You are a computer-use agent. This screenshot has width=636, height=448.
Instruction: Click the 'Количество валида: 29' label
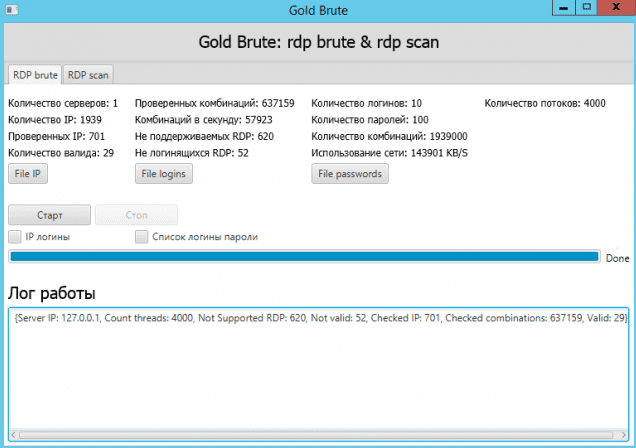61,153
